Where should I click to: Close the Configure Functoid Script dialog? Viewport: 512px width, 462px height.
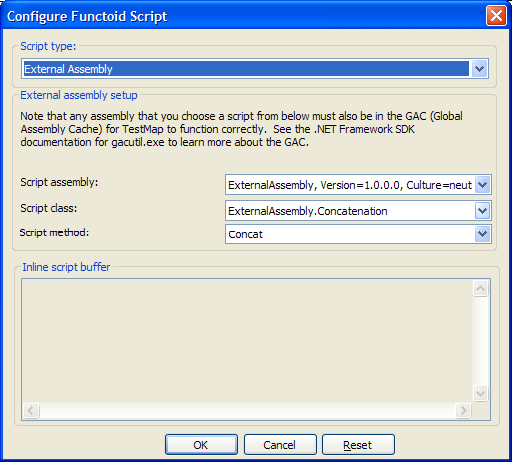pyautogui.click(x=496, y=16)
